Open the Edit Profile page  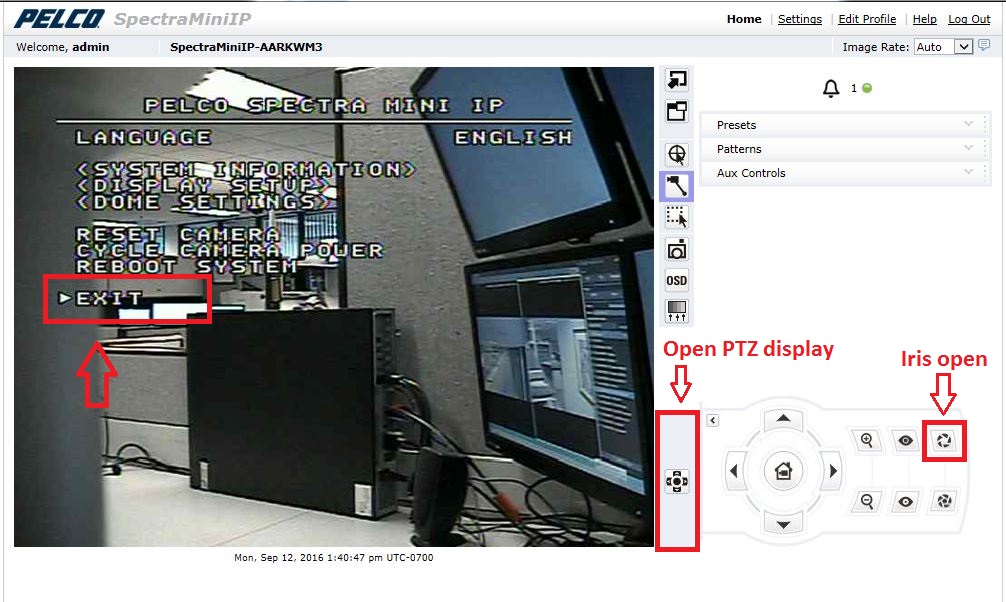pyautogui.click(x=866, y=18)
